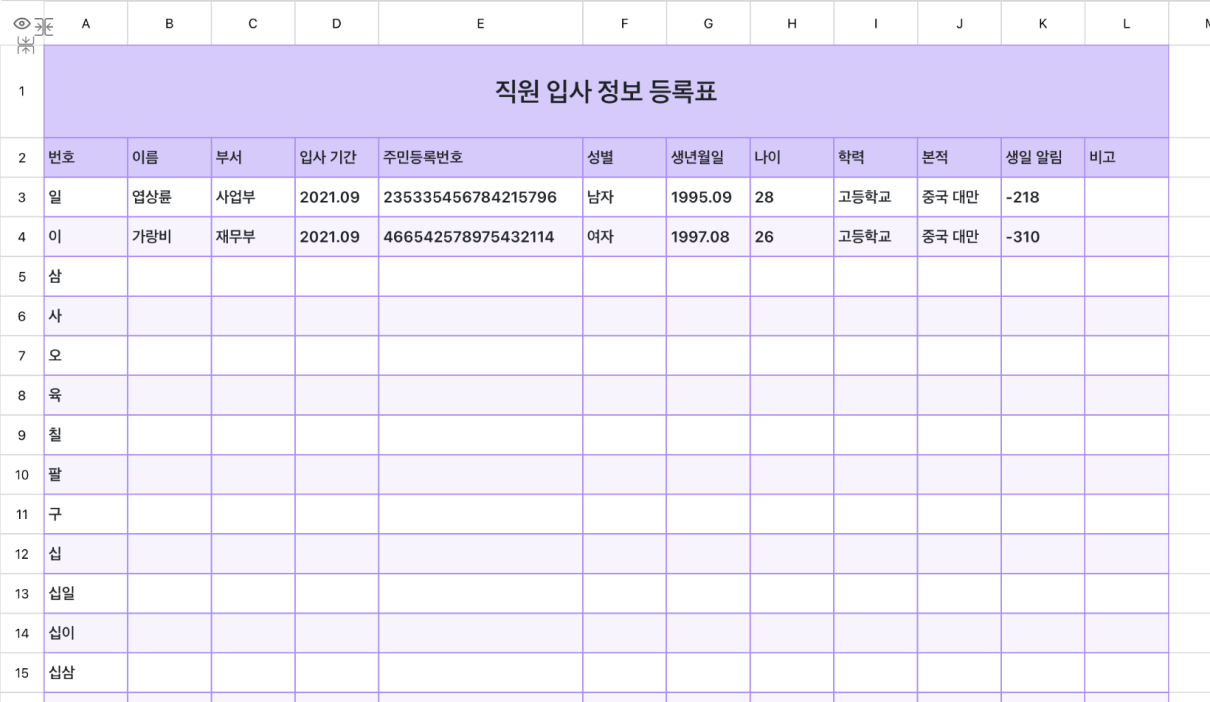Select column K header
This screenshot has height=702, width=1210.
(x=1043, y=24)
